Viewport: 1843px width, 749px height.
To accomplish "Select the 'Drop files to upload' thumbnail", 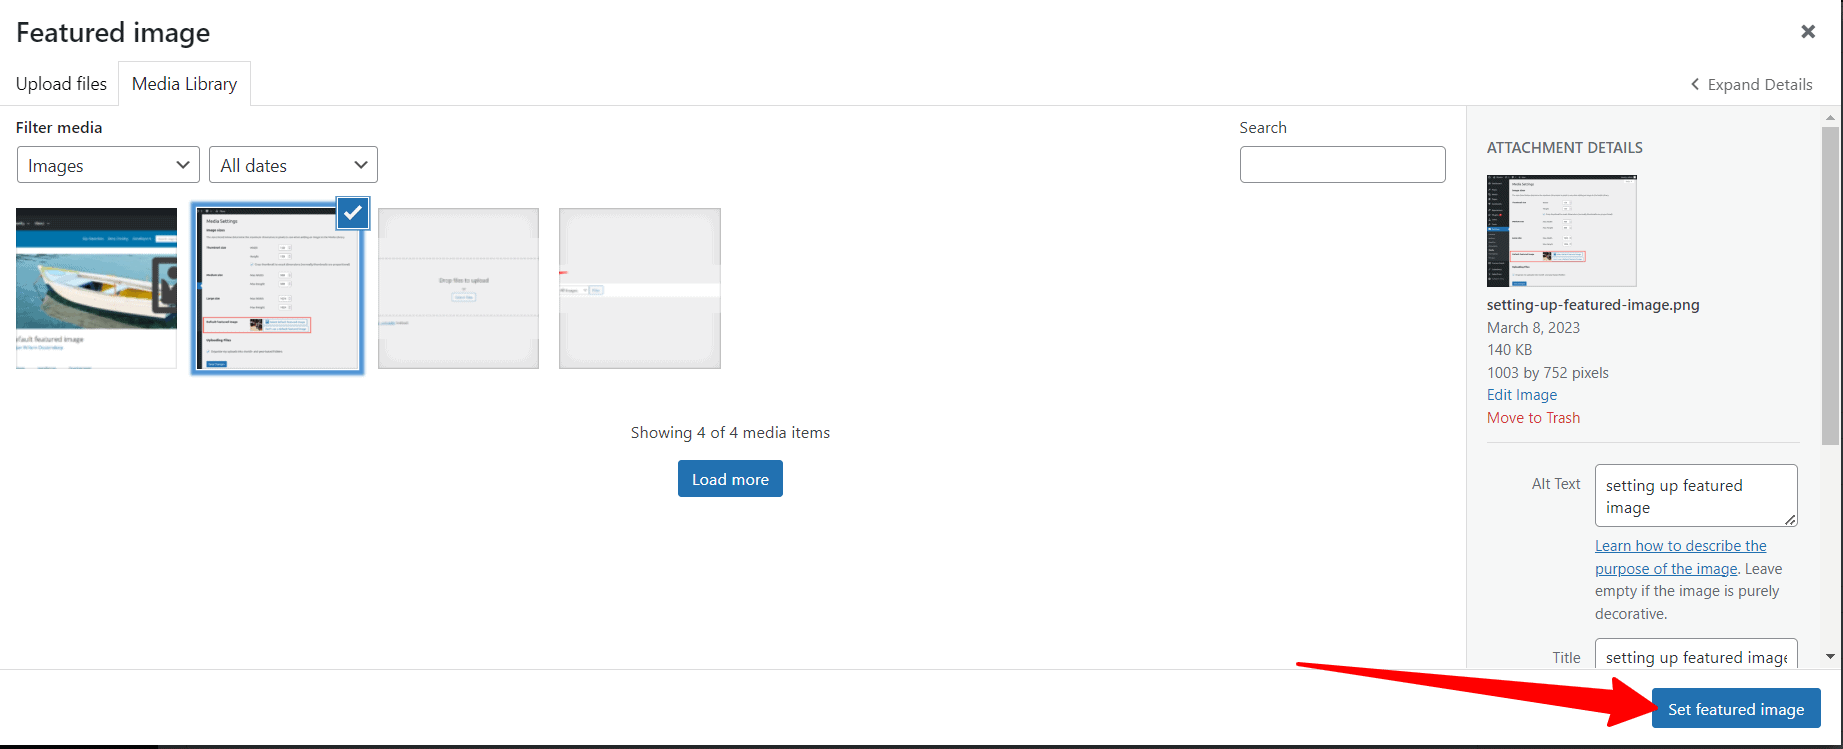I will click(x=458, y=288).
